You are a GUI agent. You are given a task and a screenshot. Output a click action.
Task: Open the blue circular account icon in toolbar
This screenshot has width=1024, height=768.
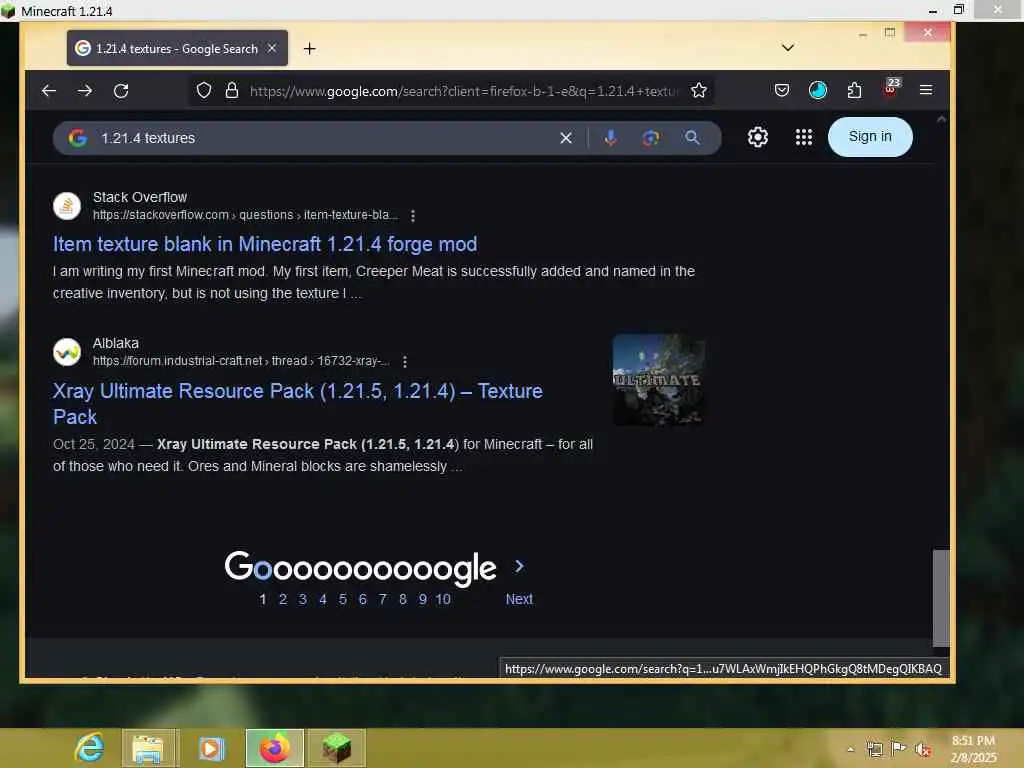[818, 90]
